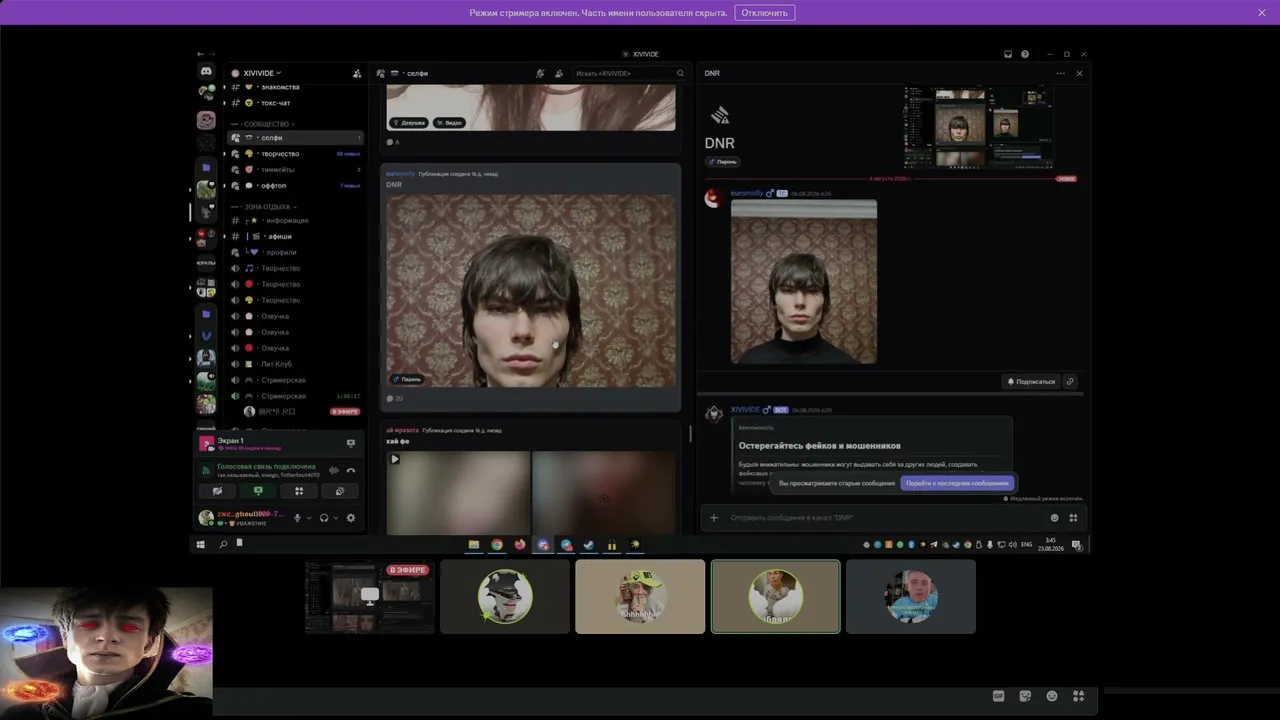Toggle the camera button in the voice panel
This screenshot has height=720, width=1280.
click(217, 491)
